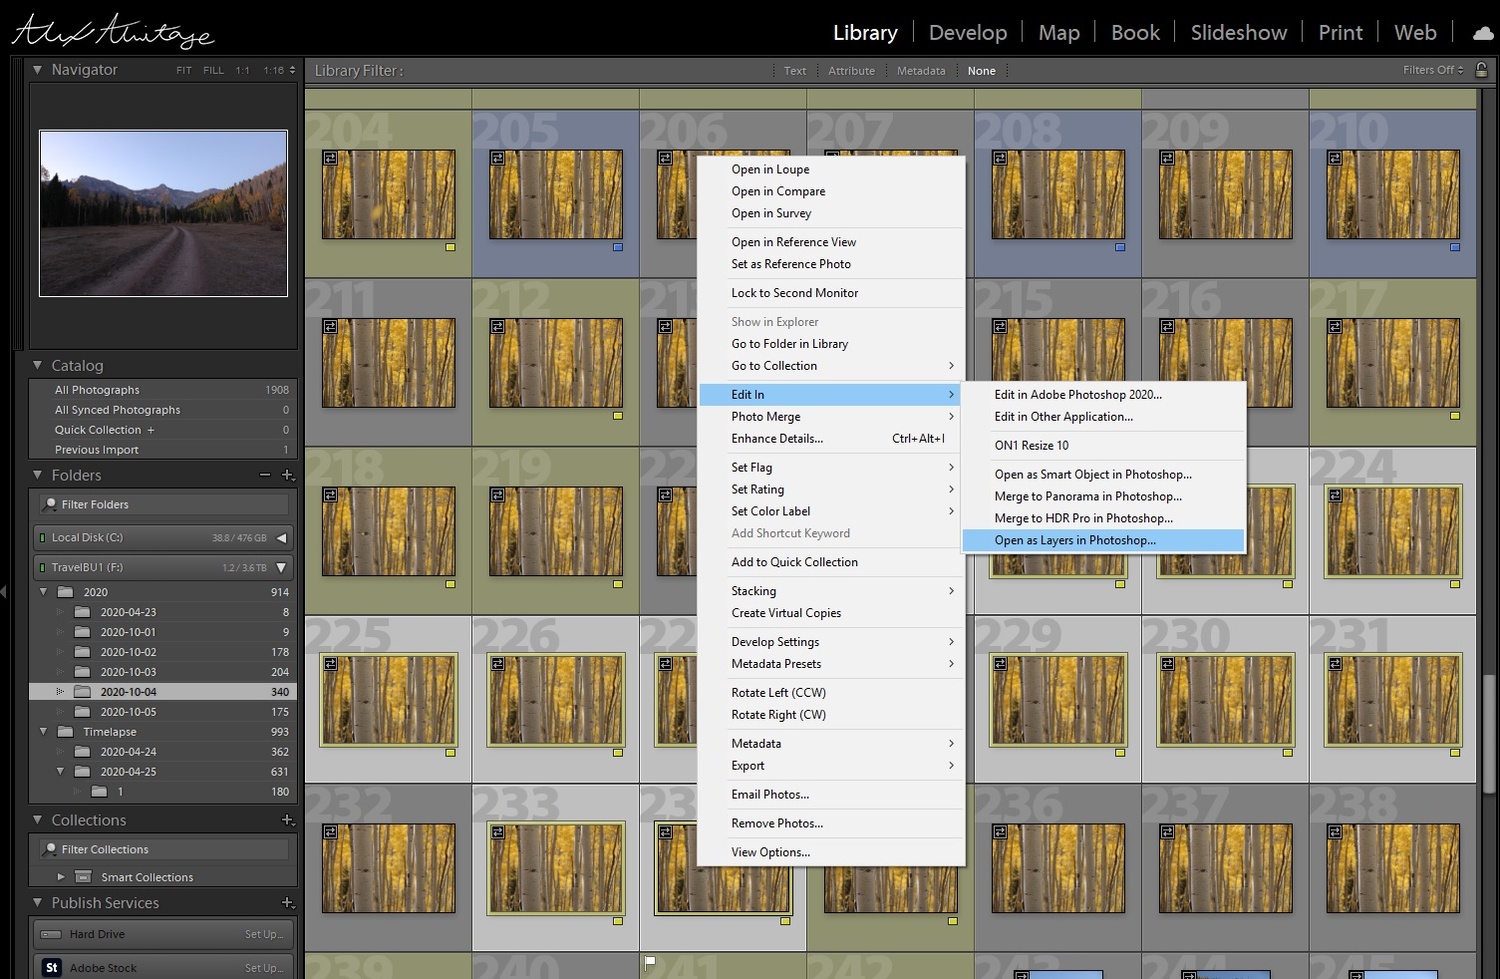
Task: Enable the Attribute filter in Library Filter
Action: [851, 71]
